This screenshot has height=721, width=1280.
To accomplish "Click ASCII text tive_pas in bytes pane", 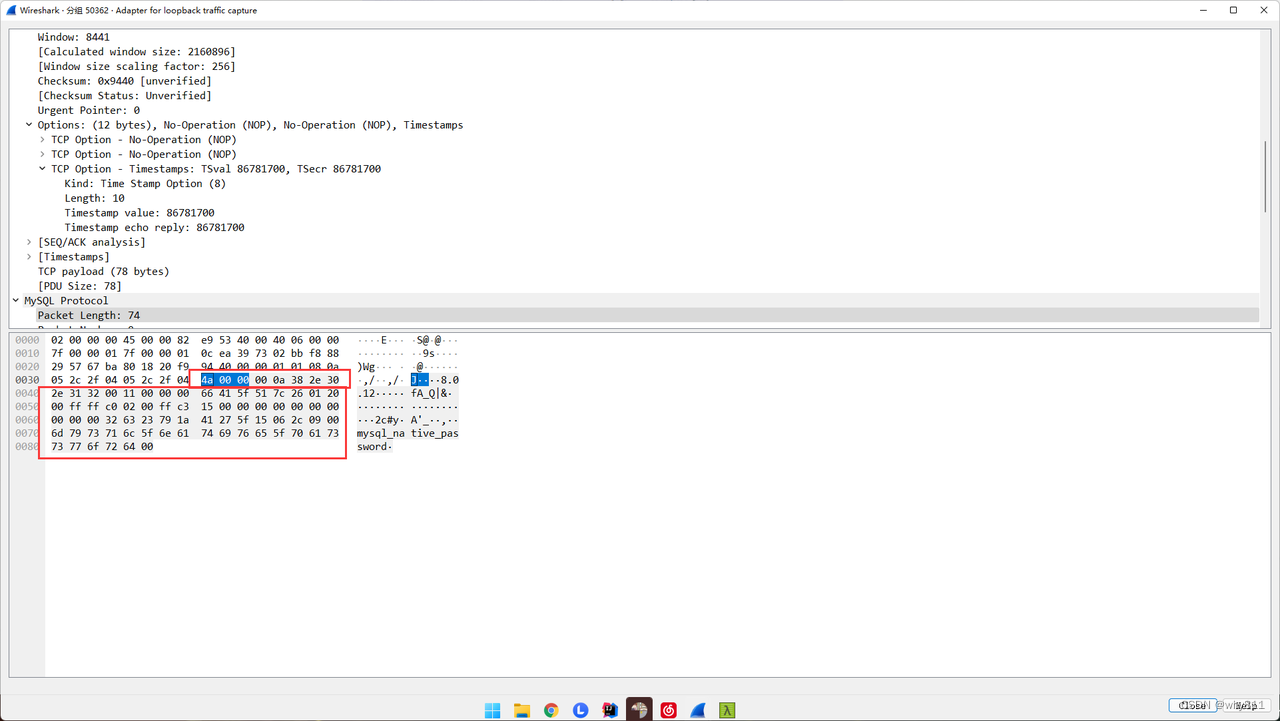I will [435, 434].
